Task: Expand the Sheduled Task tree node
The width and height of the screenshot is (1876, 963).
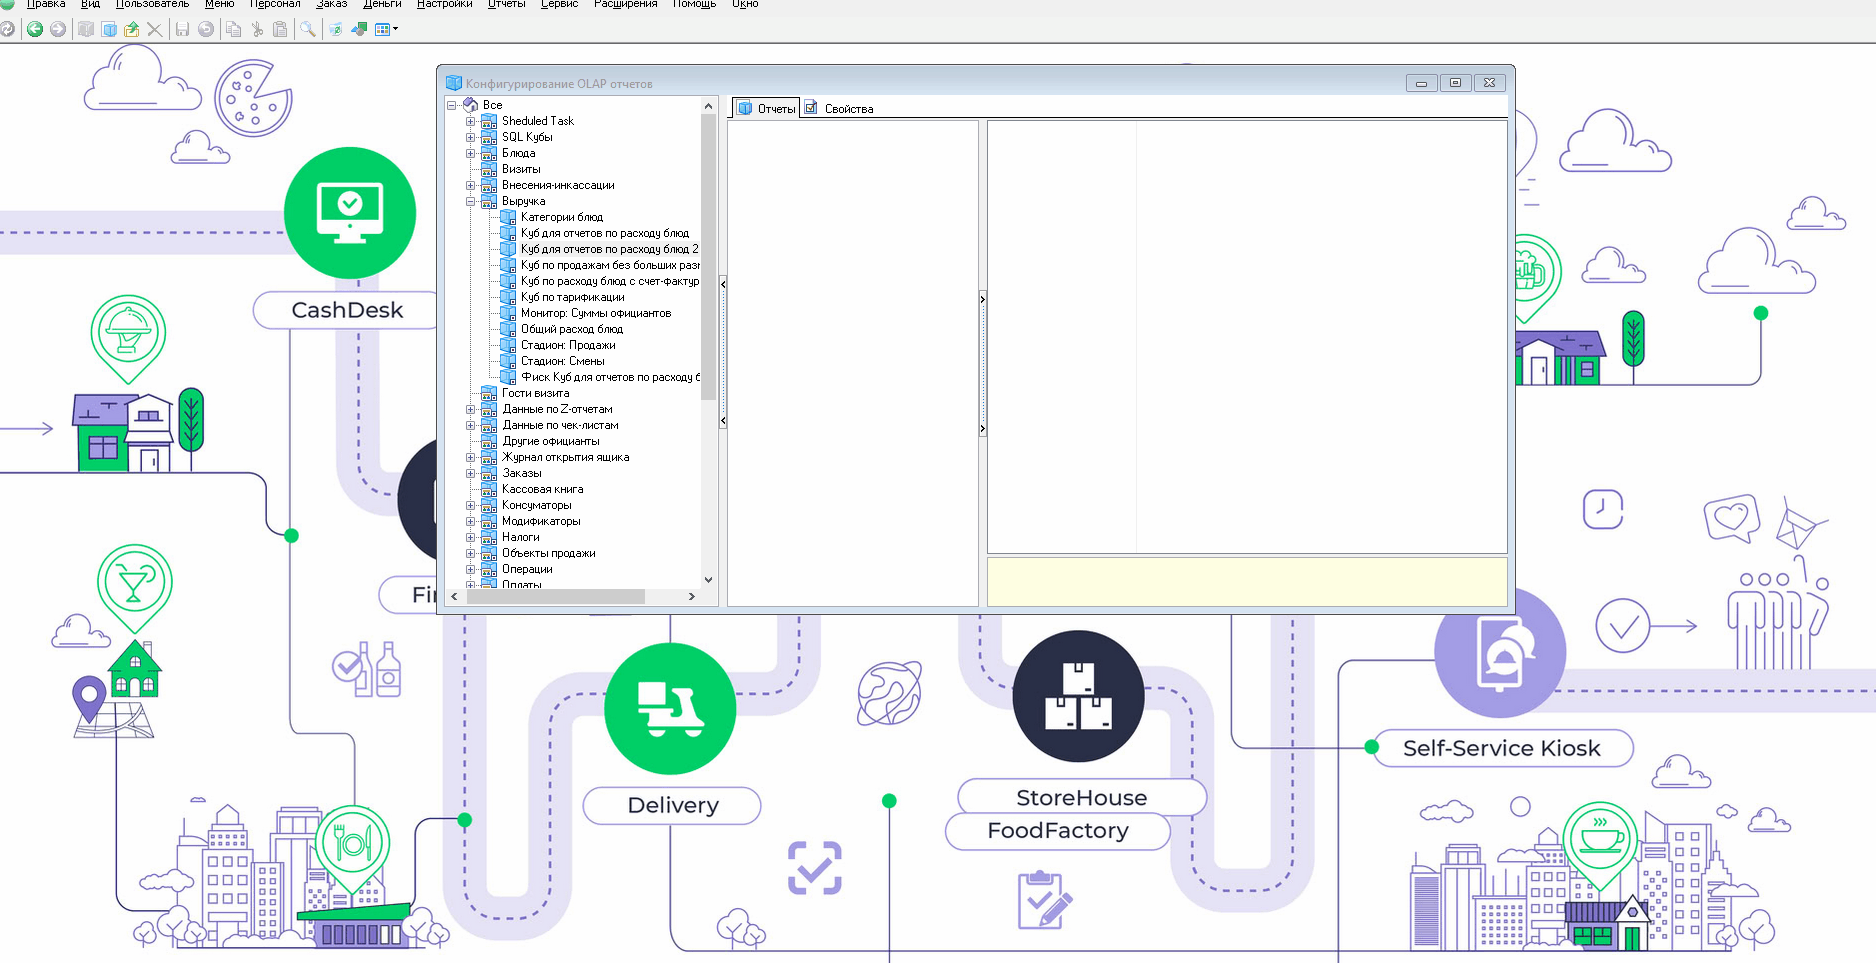Action: (x=471, y=121)
